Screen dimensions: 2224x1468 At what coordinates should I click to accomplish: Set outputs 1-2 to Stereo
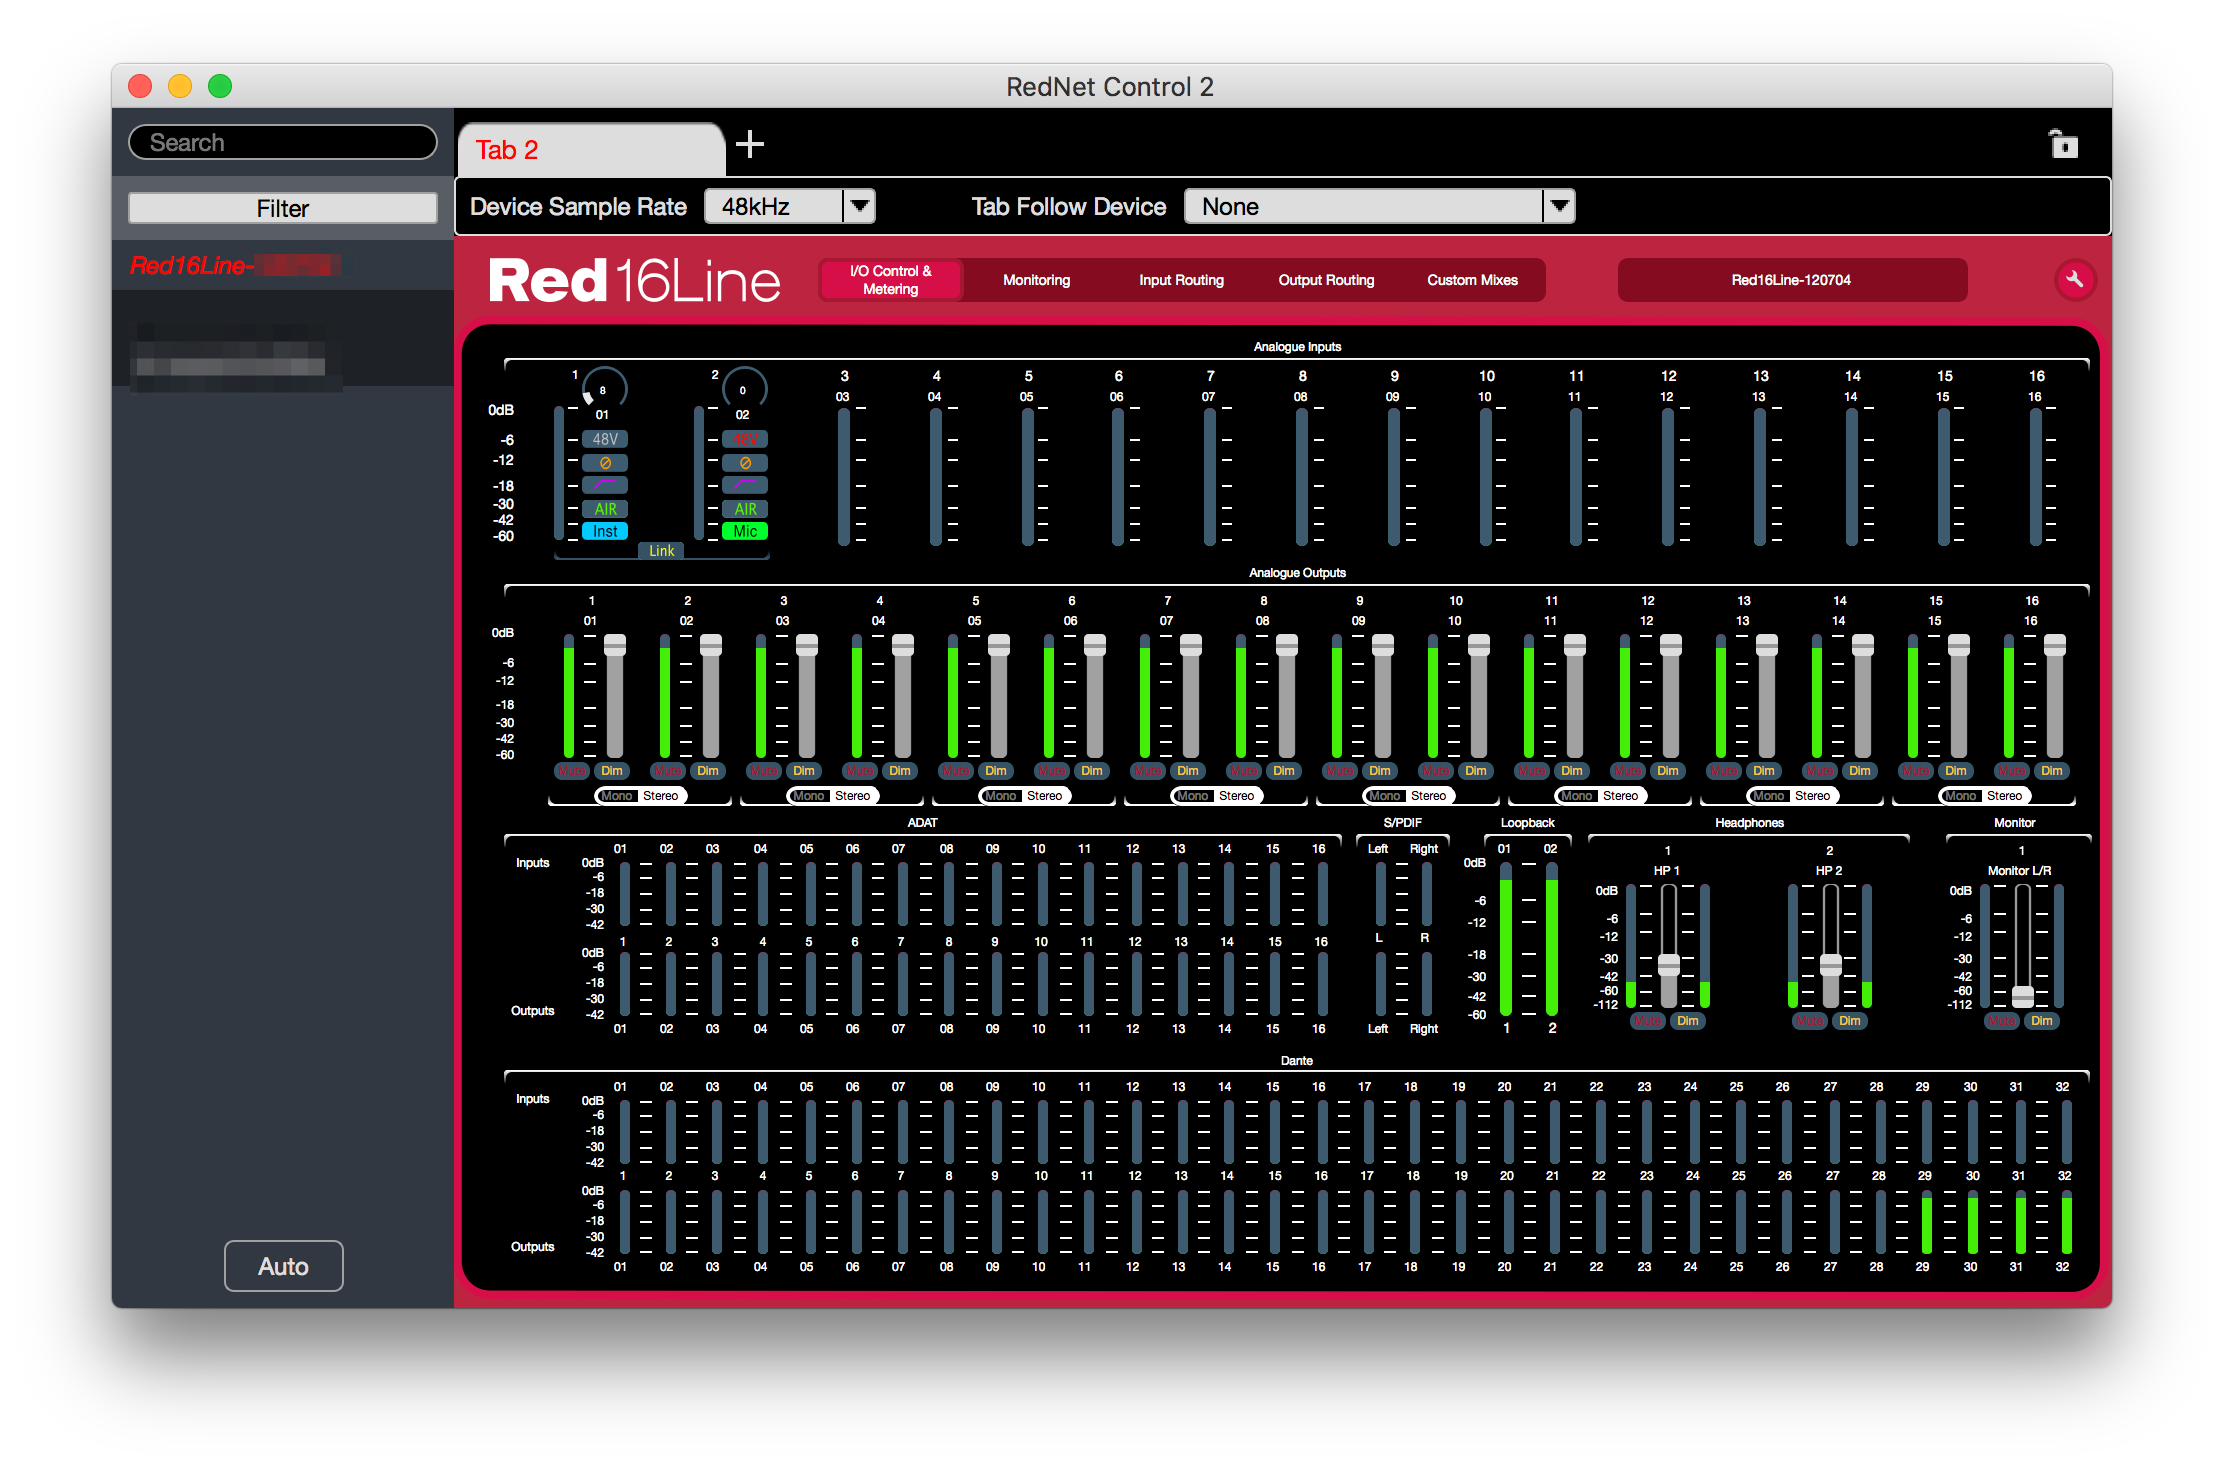pyautogui.click(x=661, y=796)
